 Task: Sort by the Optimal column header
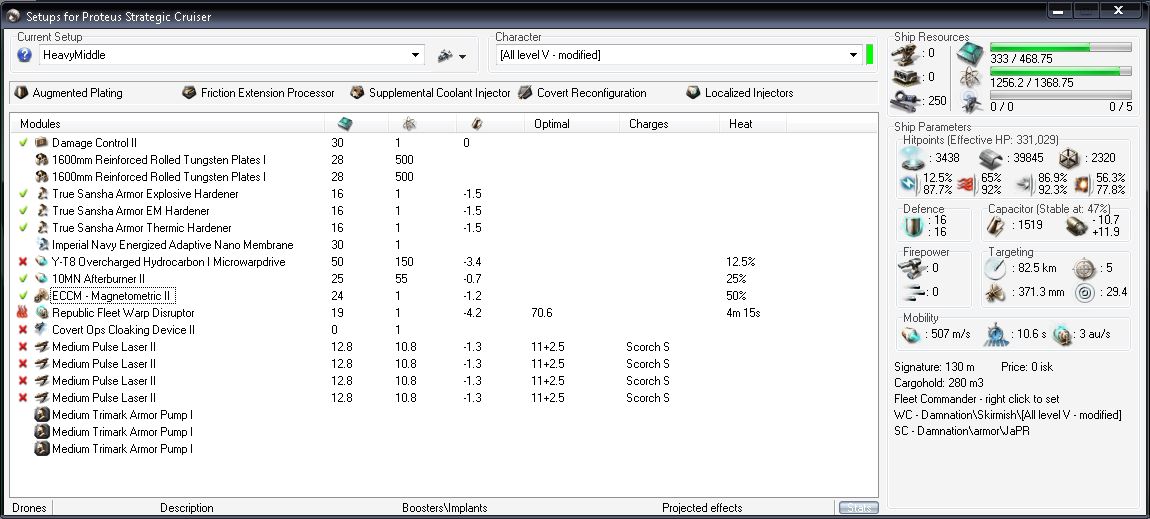[572, 124]
